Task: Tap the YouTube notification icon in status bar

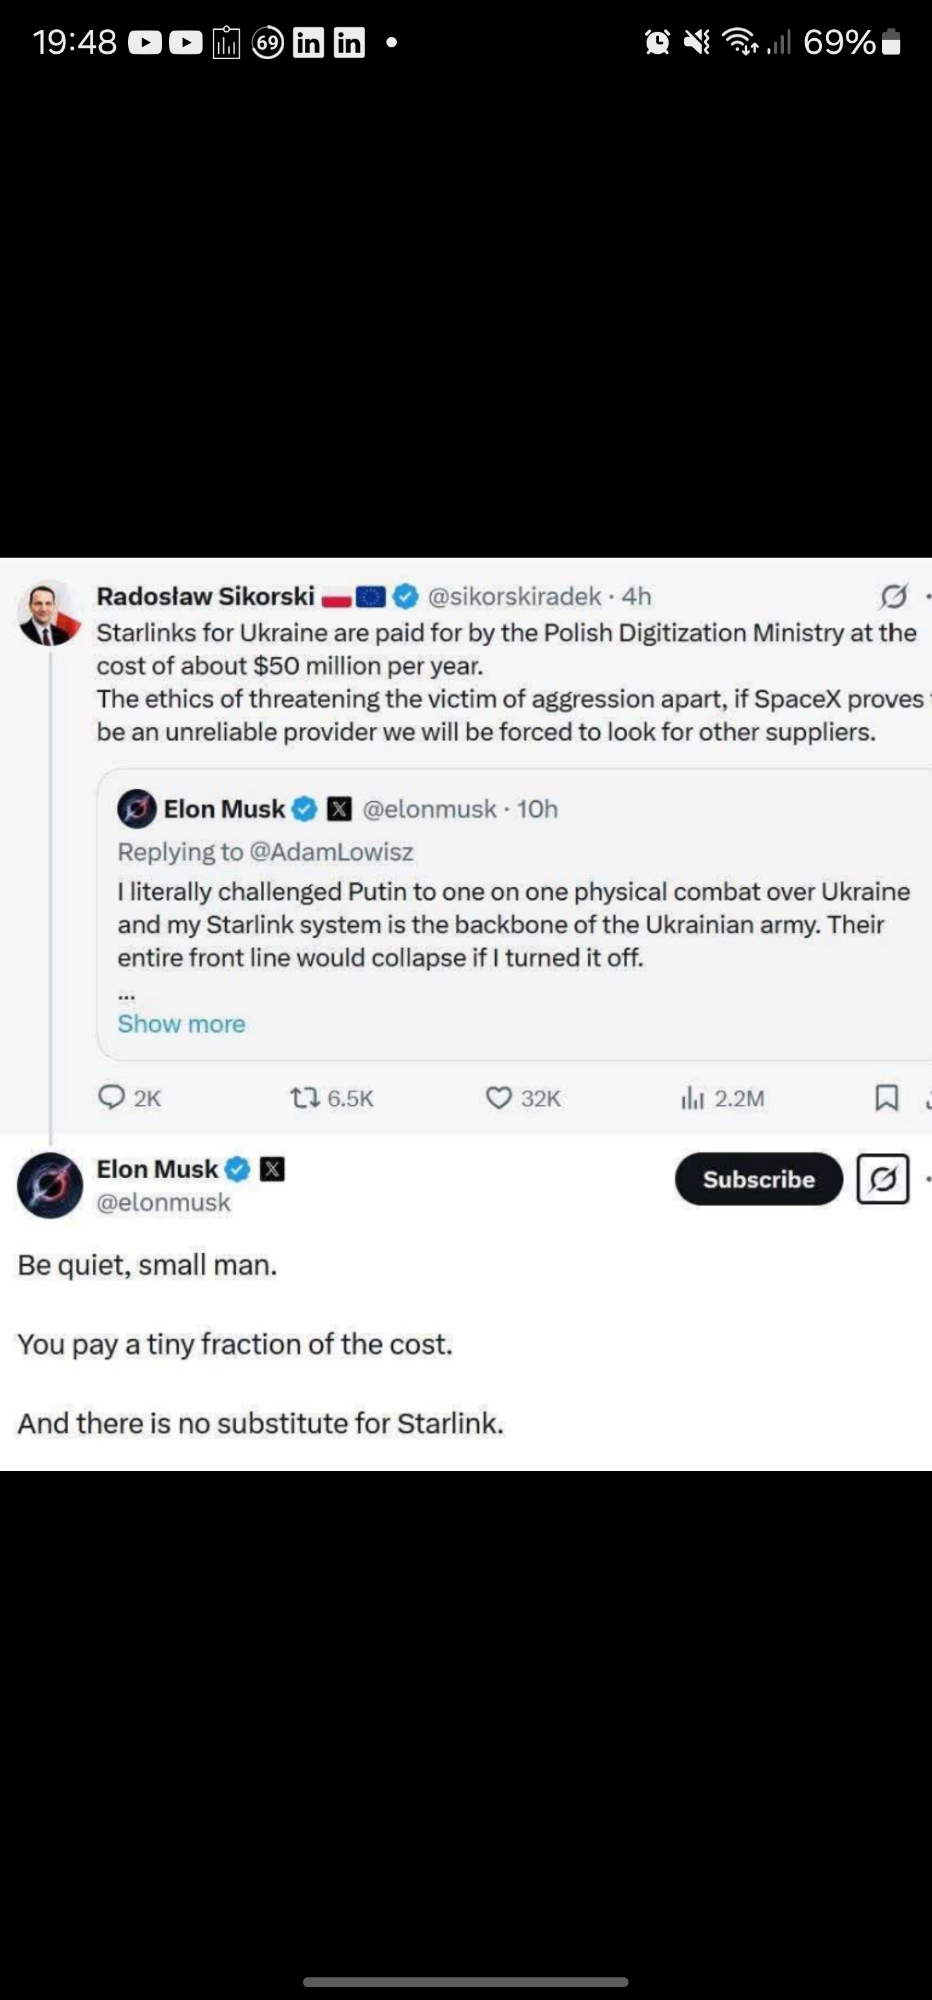Action: click(x=145, y=42)
